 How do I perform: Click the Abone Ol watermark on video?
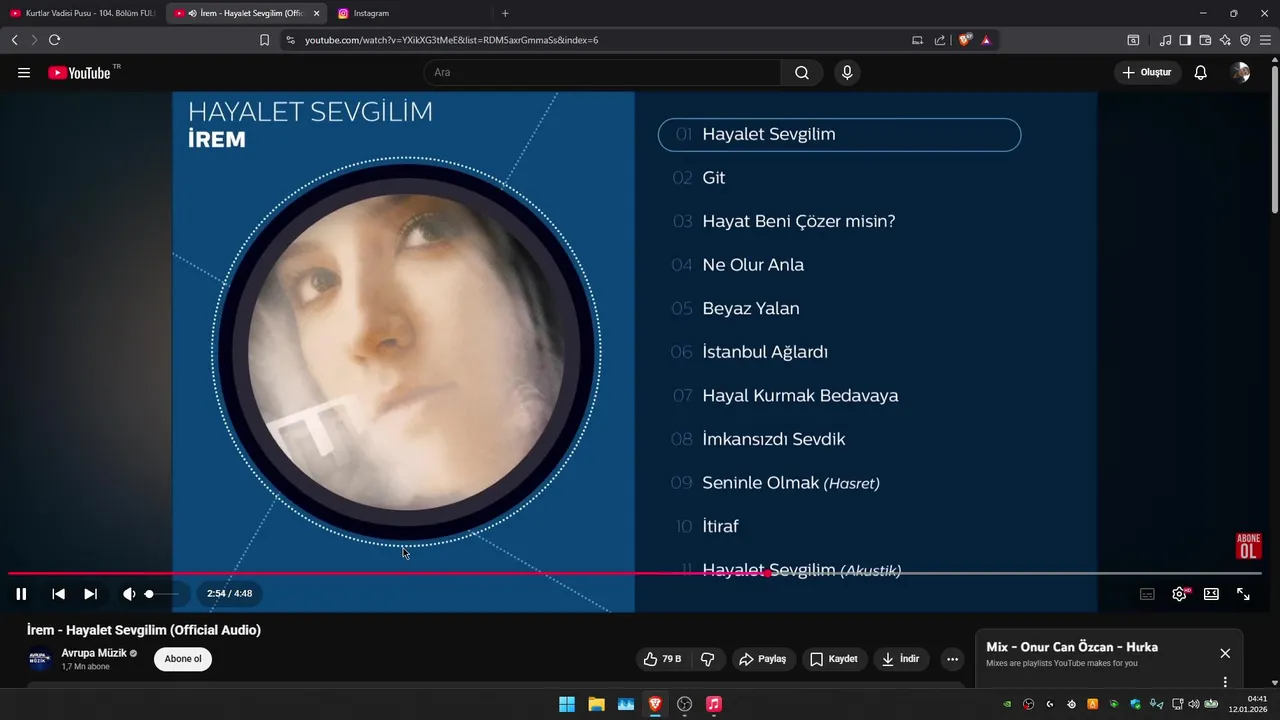(x=1249, y=546)
